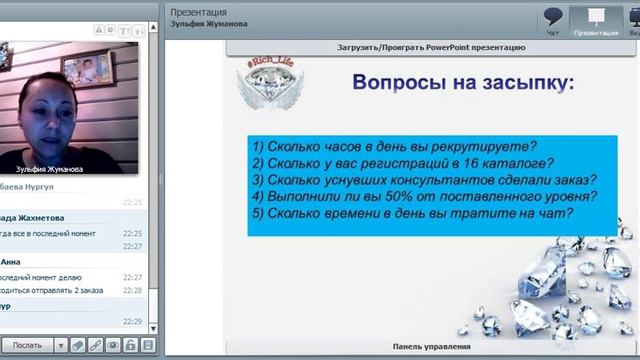Toggle the padlock icon in chat toolbar
Image resolution: width=640 pixels, height=360 pixels.
point(131,345)
